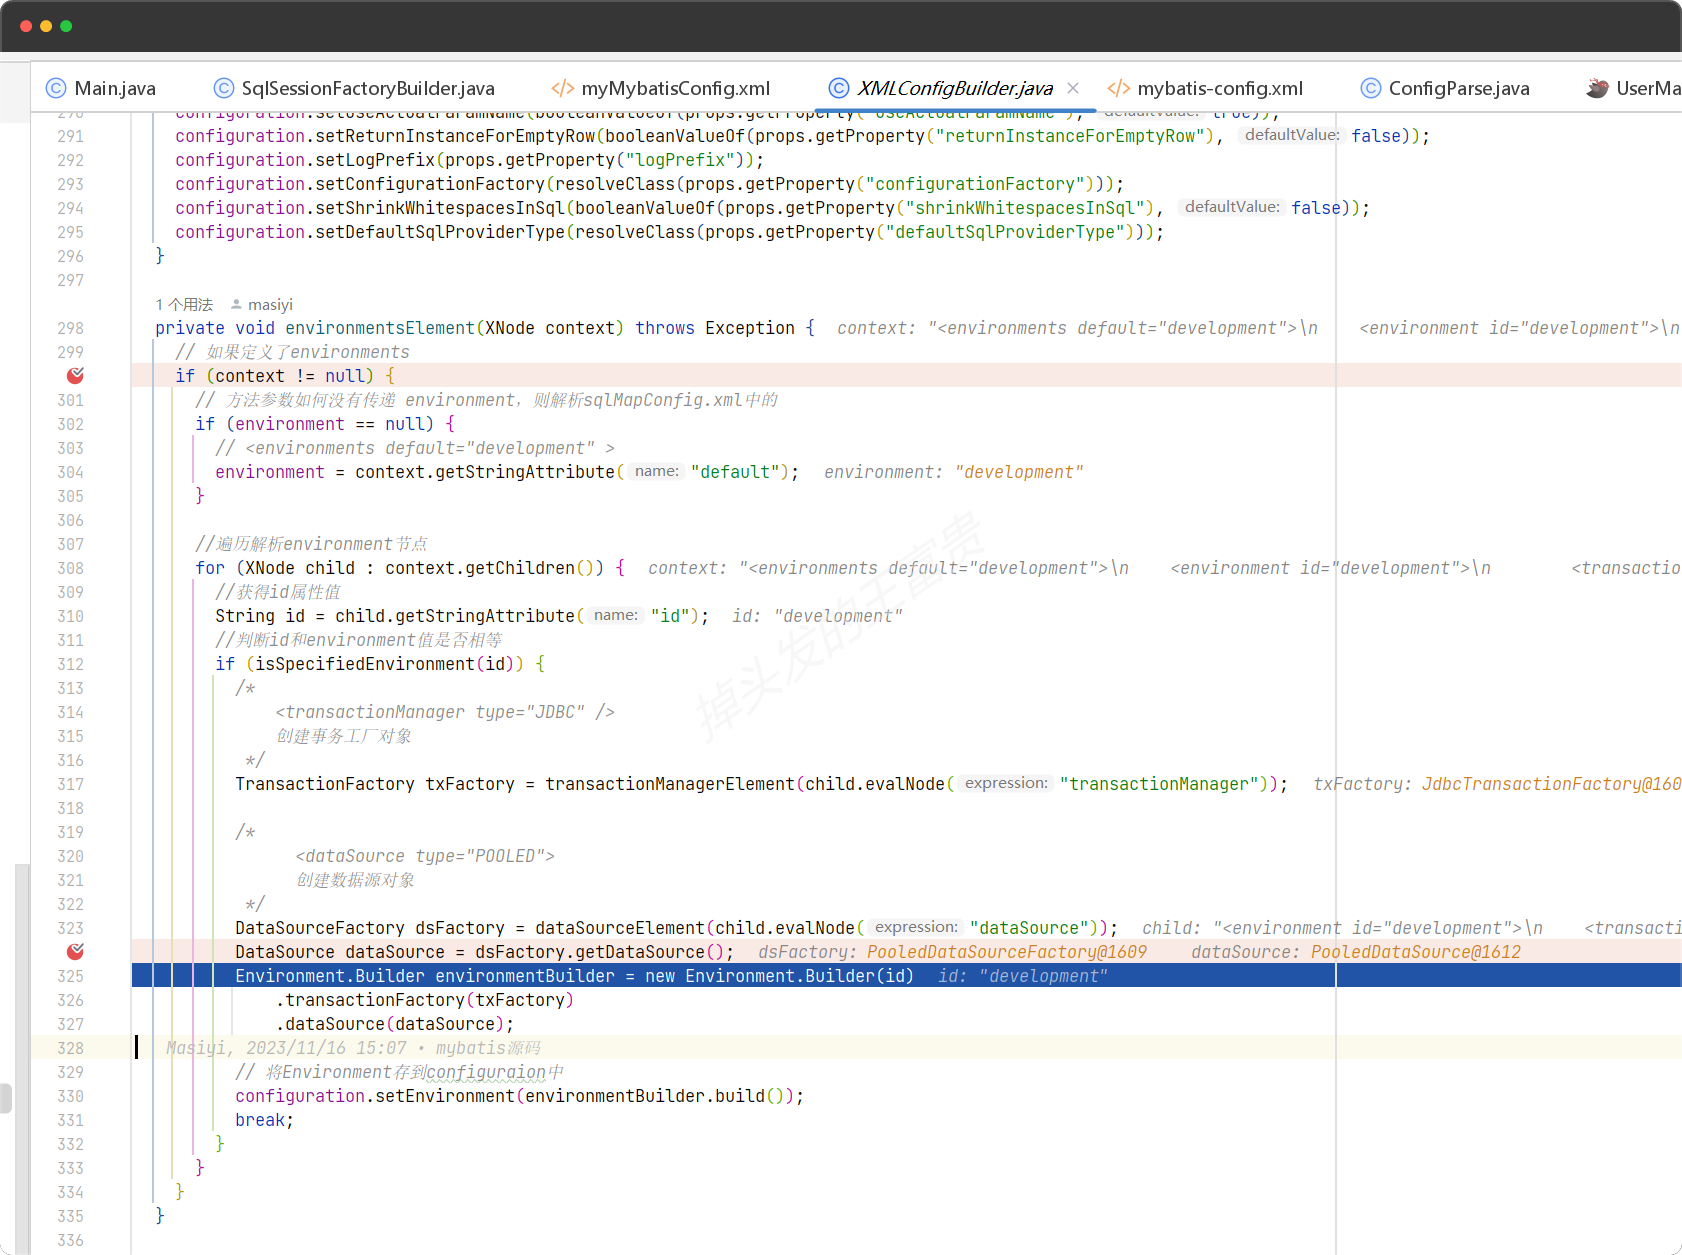
Task: Click the PooledDataSourceFactory@1609 debug value
Action: tap(1006, 952)
